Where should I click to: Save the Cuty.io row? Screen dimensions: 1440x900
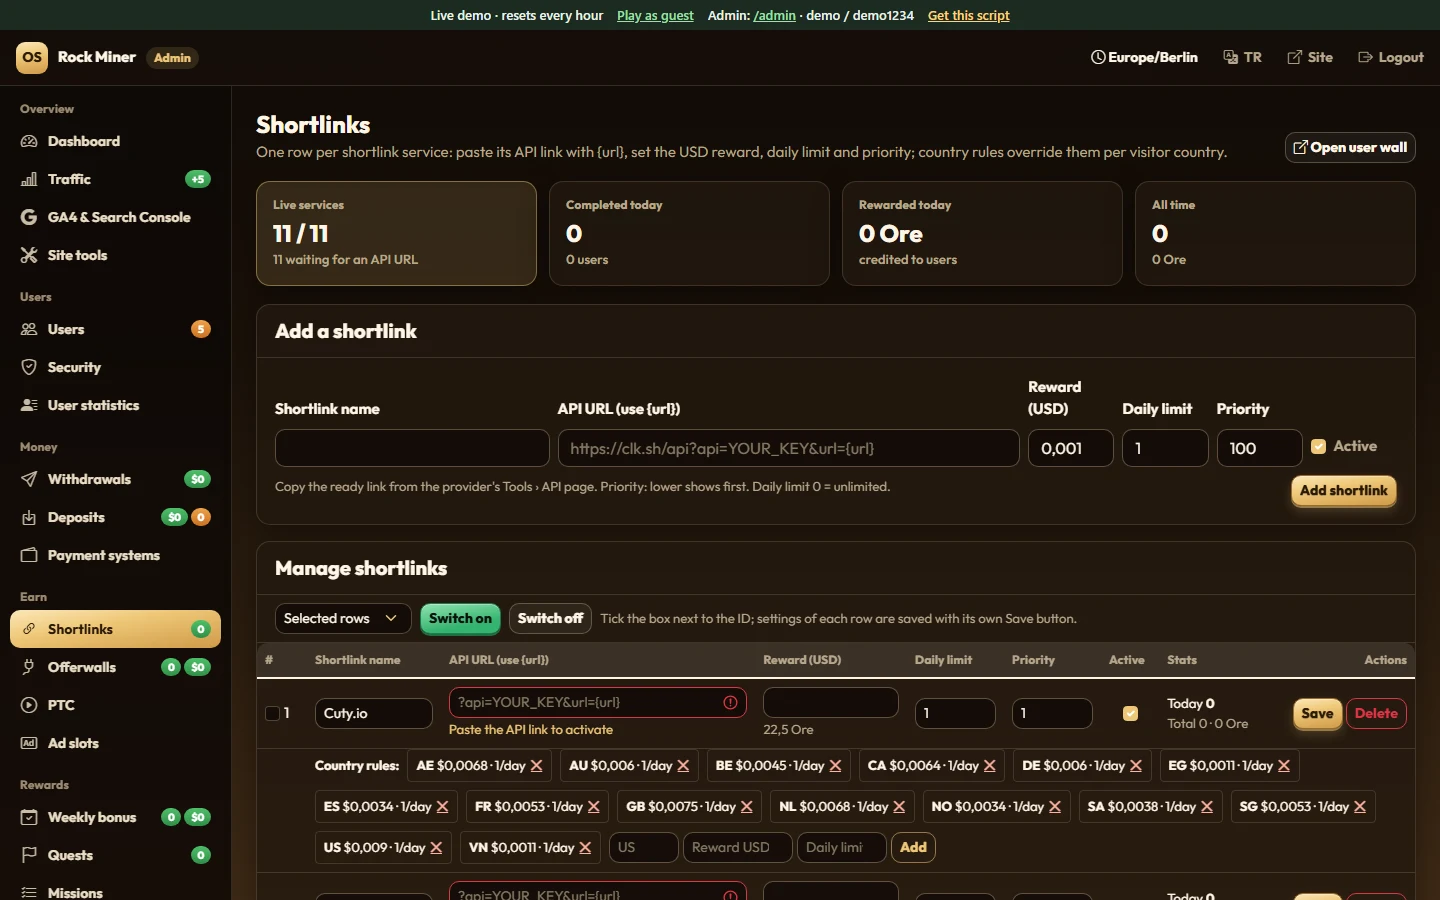pyautogui.click(x=1317, y=713)
